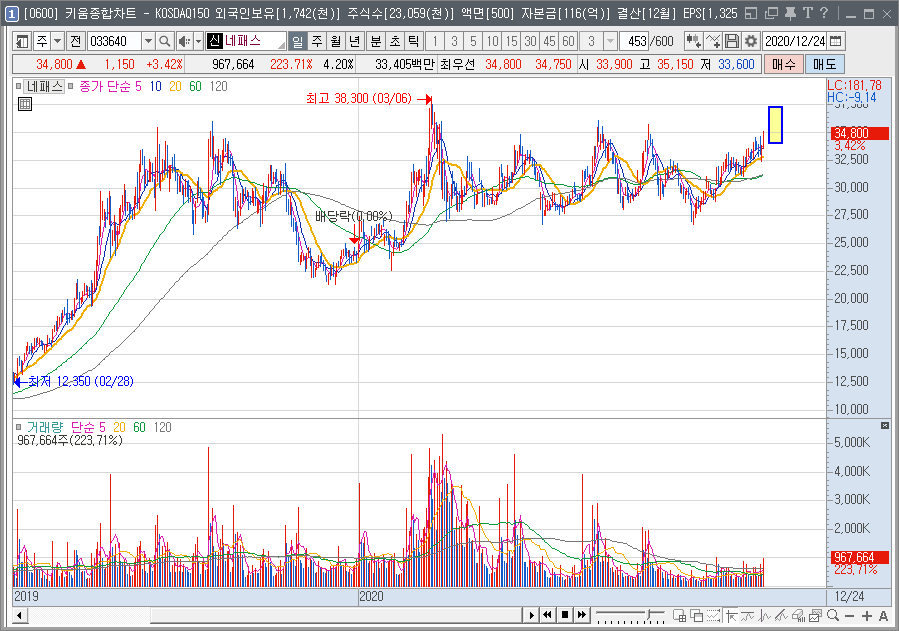The width and height of the screenshot is (899, 631).
Task: Select the crosshair cursor tool icon
Action: click(x=731, y=616)
